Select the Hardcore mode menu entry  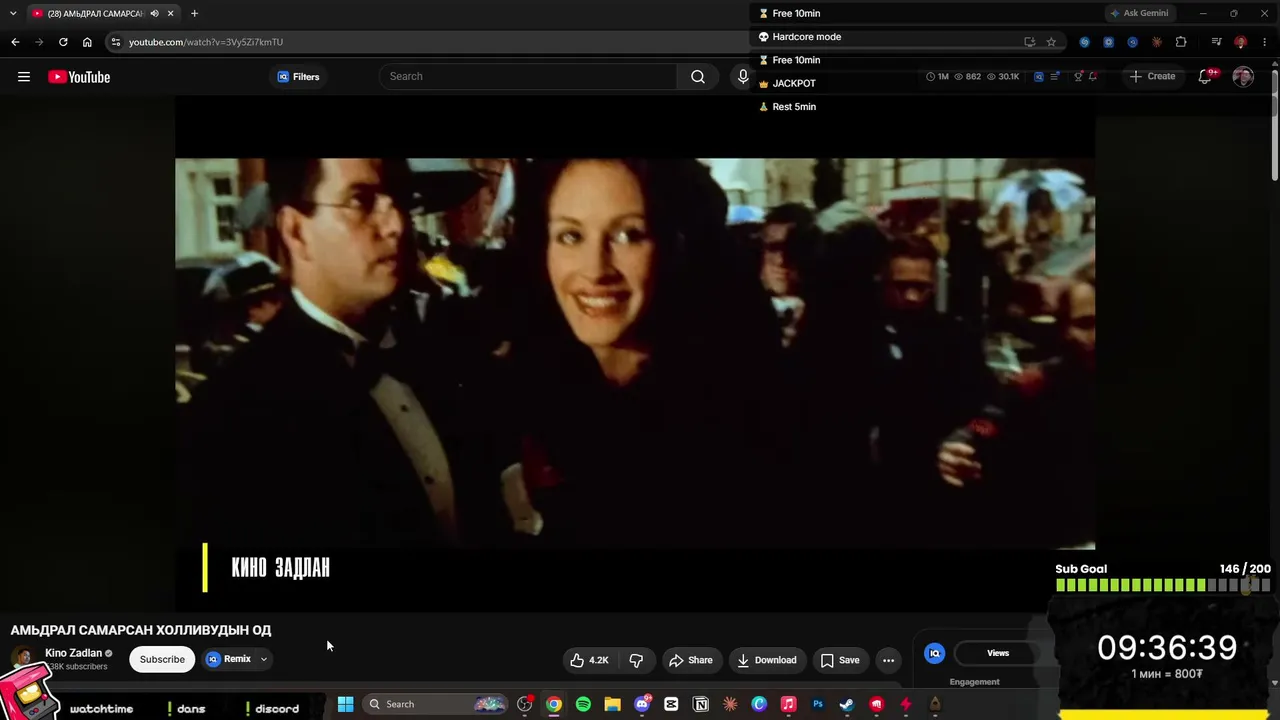click(x=800, y=37)
